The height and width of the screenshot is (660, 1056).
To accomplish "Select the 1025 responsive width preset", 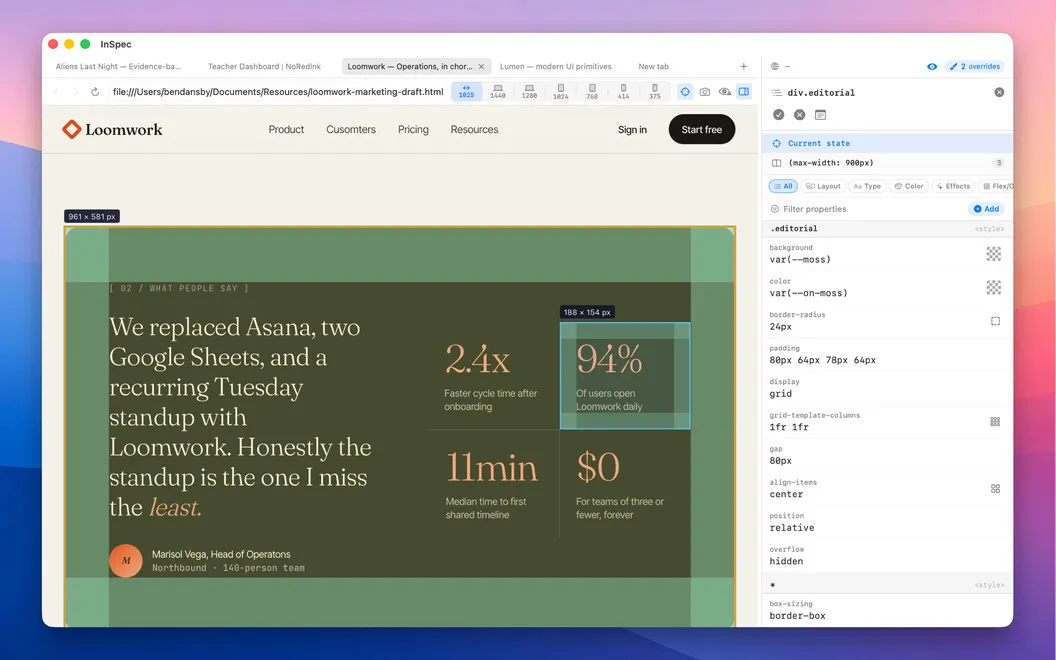I will point(466,92).
